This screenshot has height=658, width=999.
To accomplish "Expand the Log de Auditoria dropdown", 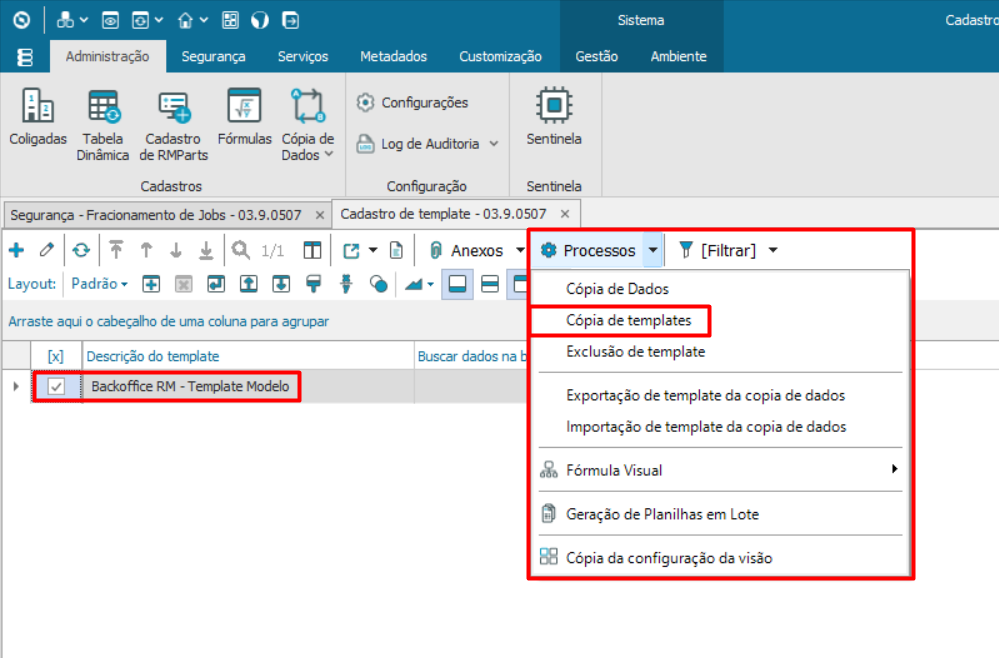I will coord(493,144).
